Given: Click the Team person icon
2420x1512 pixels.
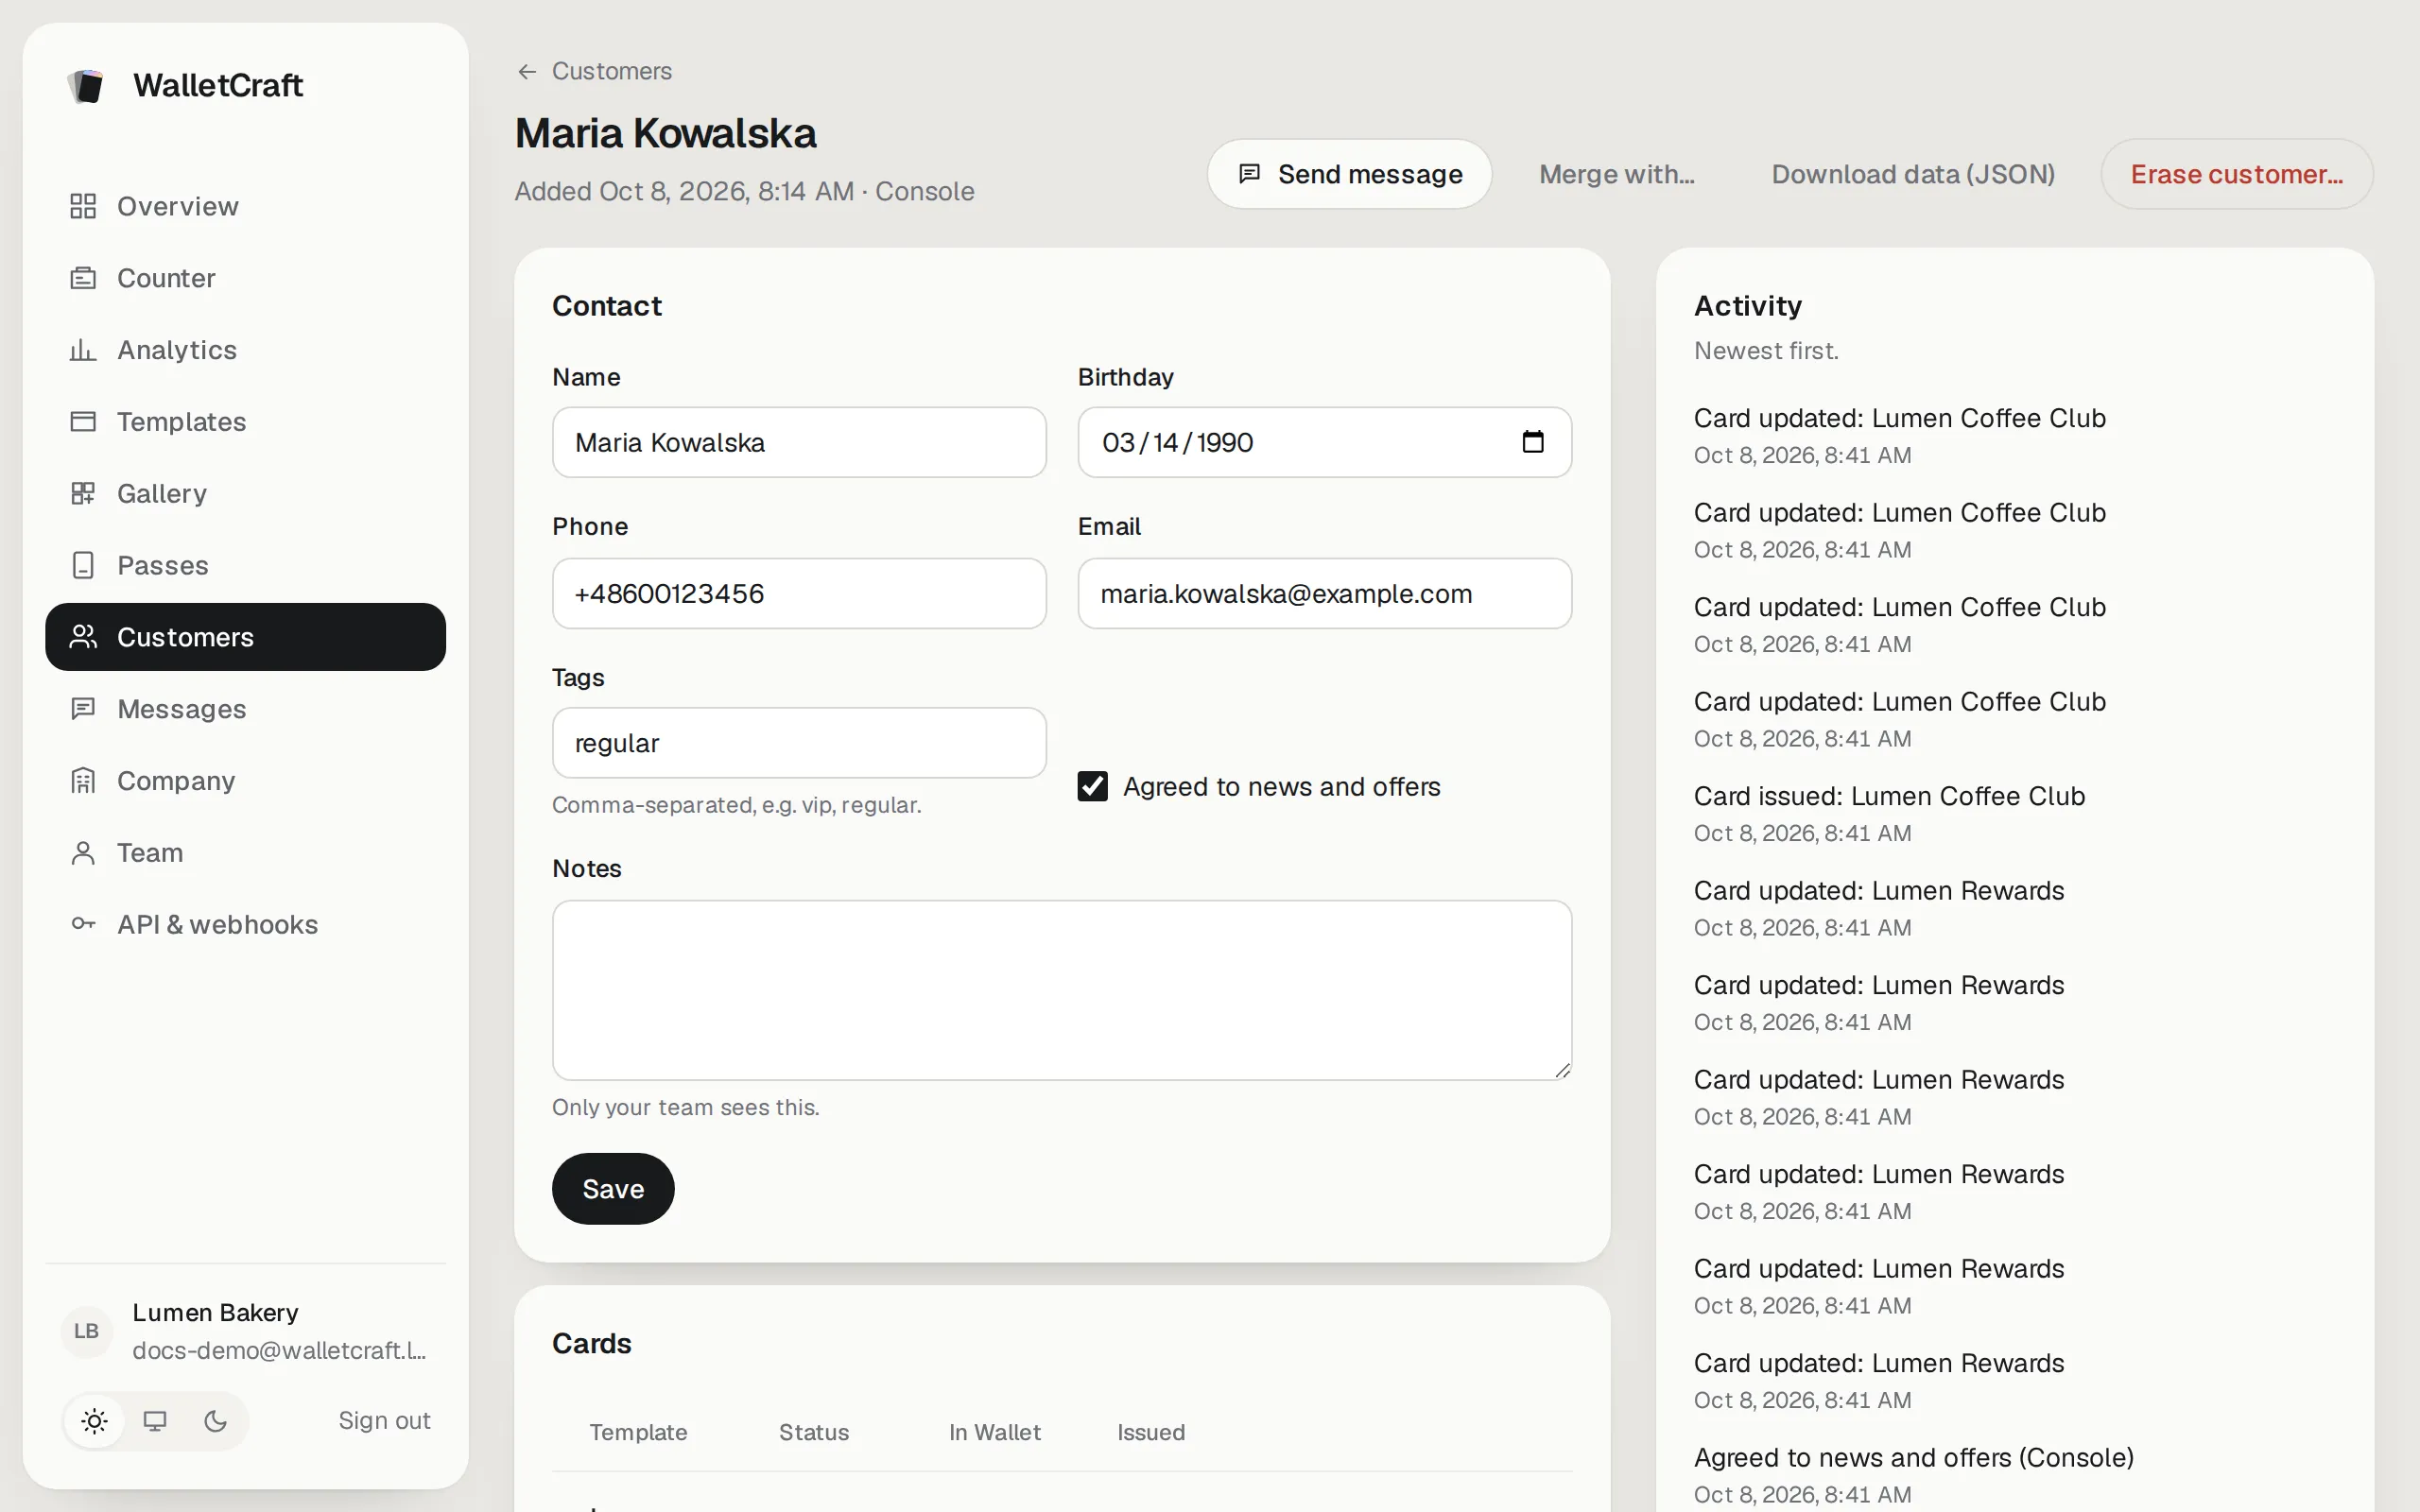Looking at the screenshot, I should point(83,853).
